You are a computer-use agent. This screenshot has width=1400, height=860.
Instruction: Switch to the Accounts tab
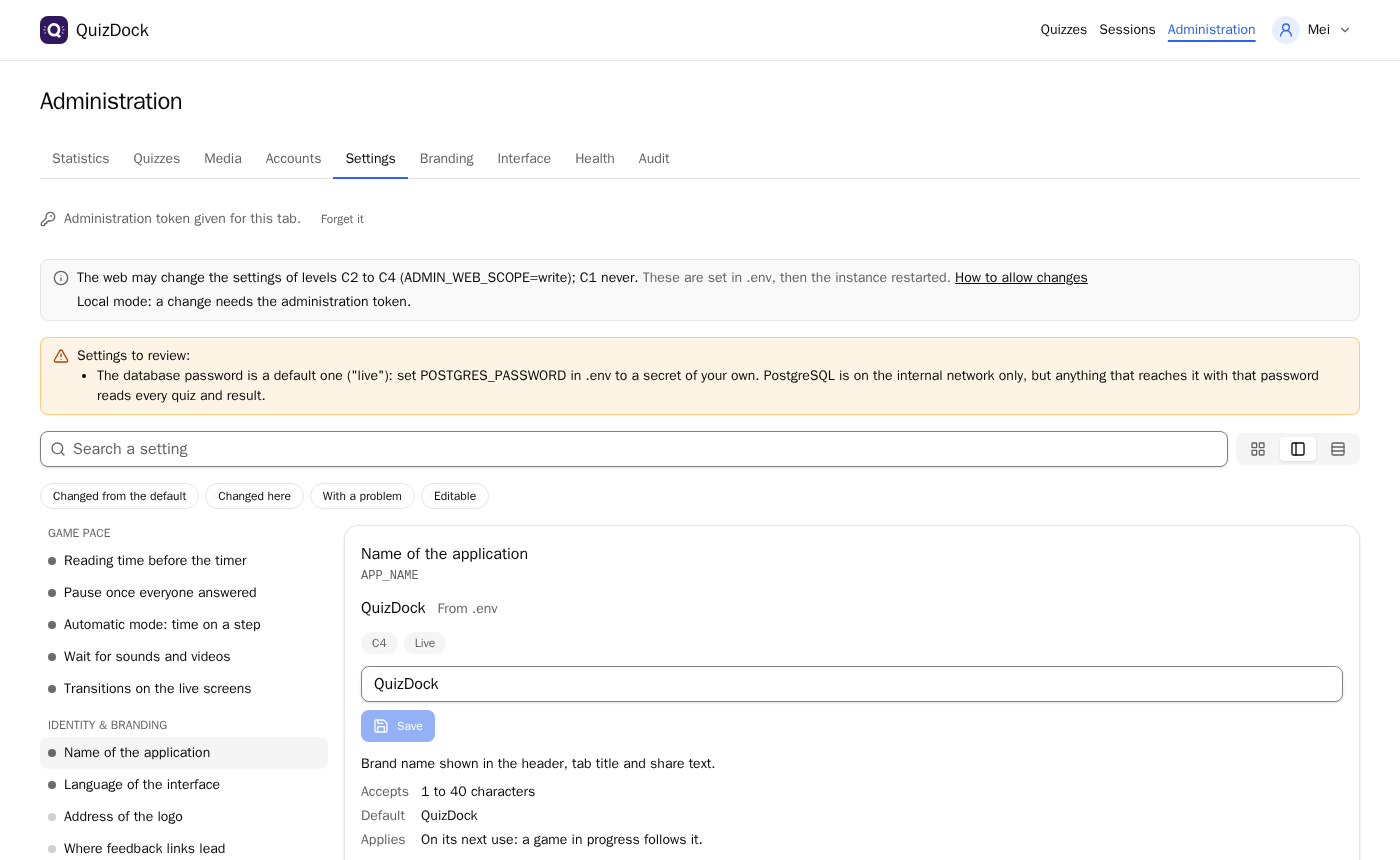click(x=293, y=159)
